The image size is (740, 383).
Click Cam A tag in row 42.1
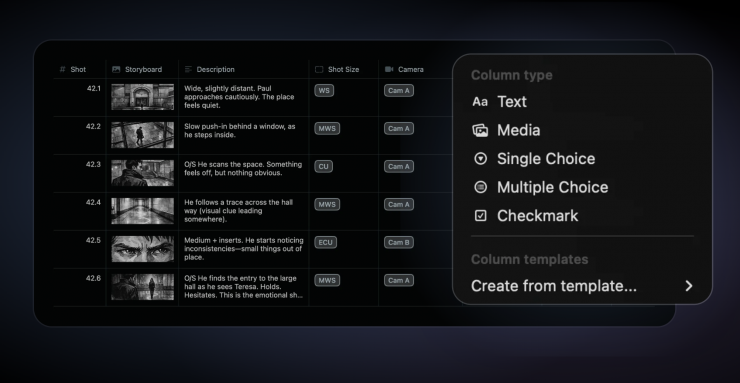point(399,91)
